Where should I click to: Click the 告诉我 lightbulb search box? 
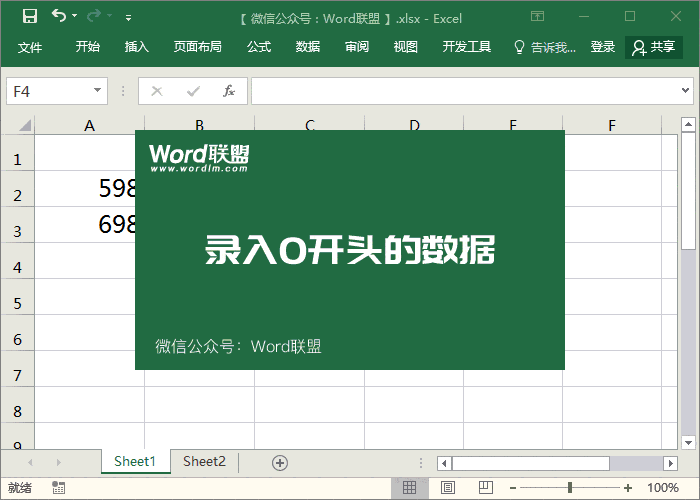[545, 47]
